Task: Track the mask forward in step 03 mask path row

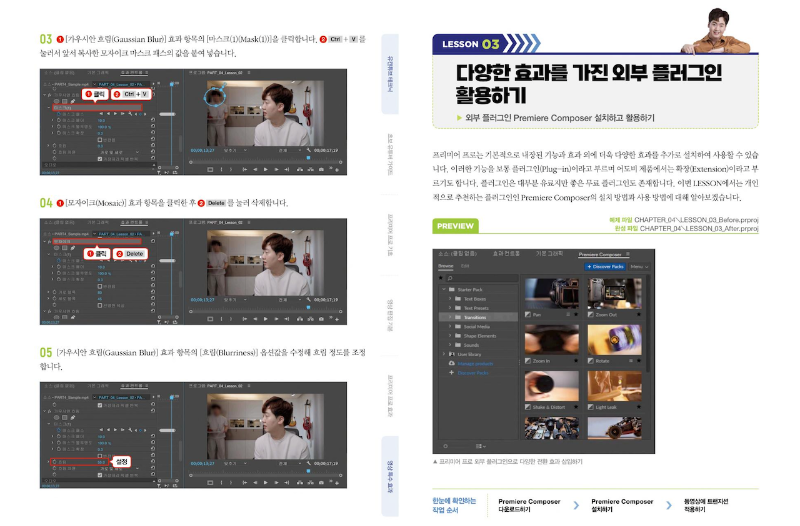Action: (x=115, y=114)
